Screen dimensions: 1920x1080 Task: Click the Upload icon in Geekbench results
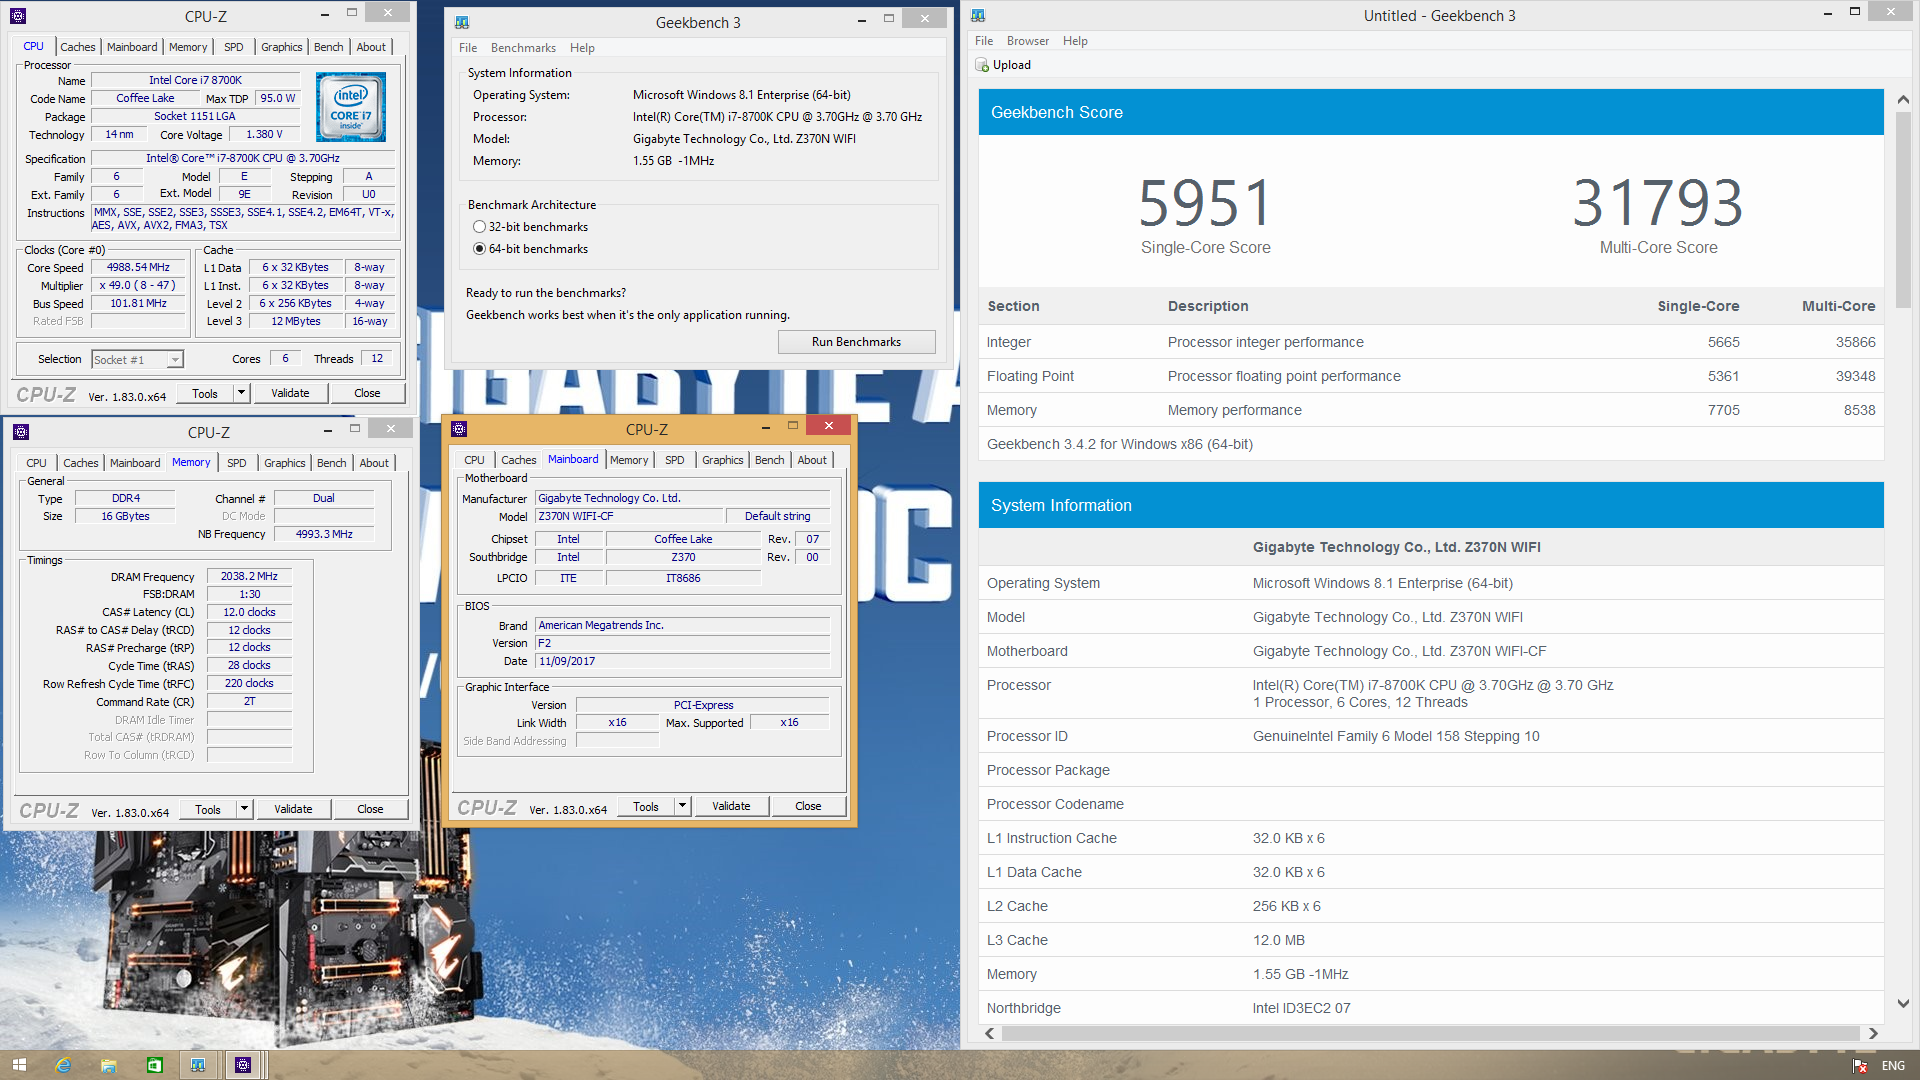click(982, 65)
